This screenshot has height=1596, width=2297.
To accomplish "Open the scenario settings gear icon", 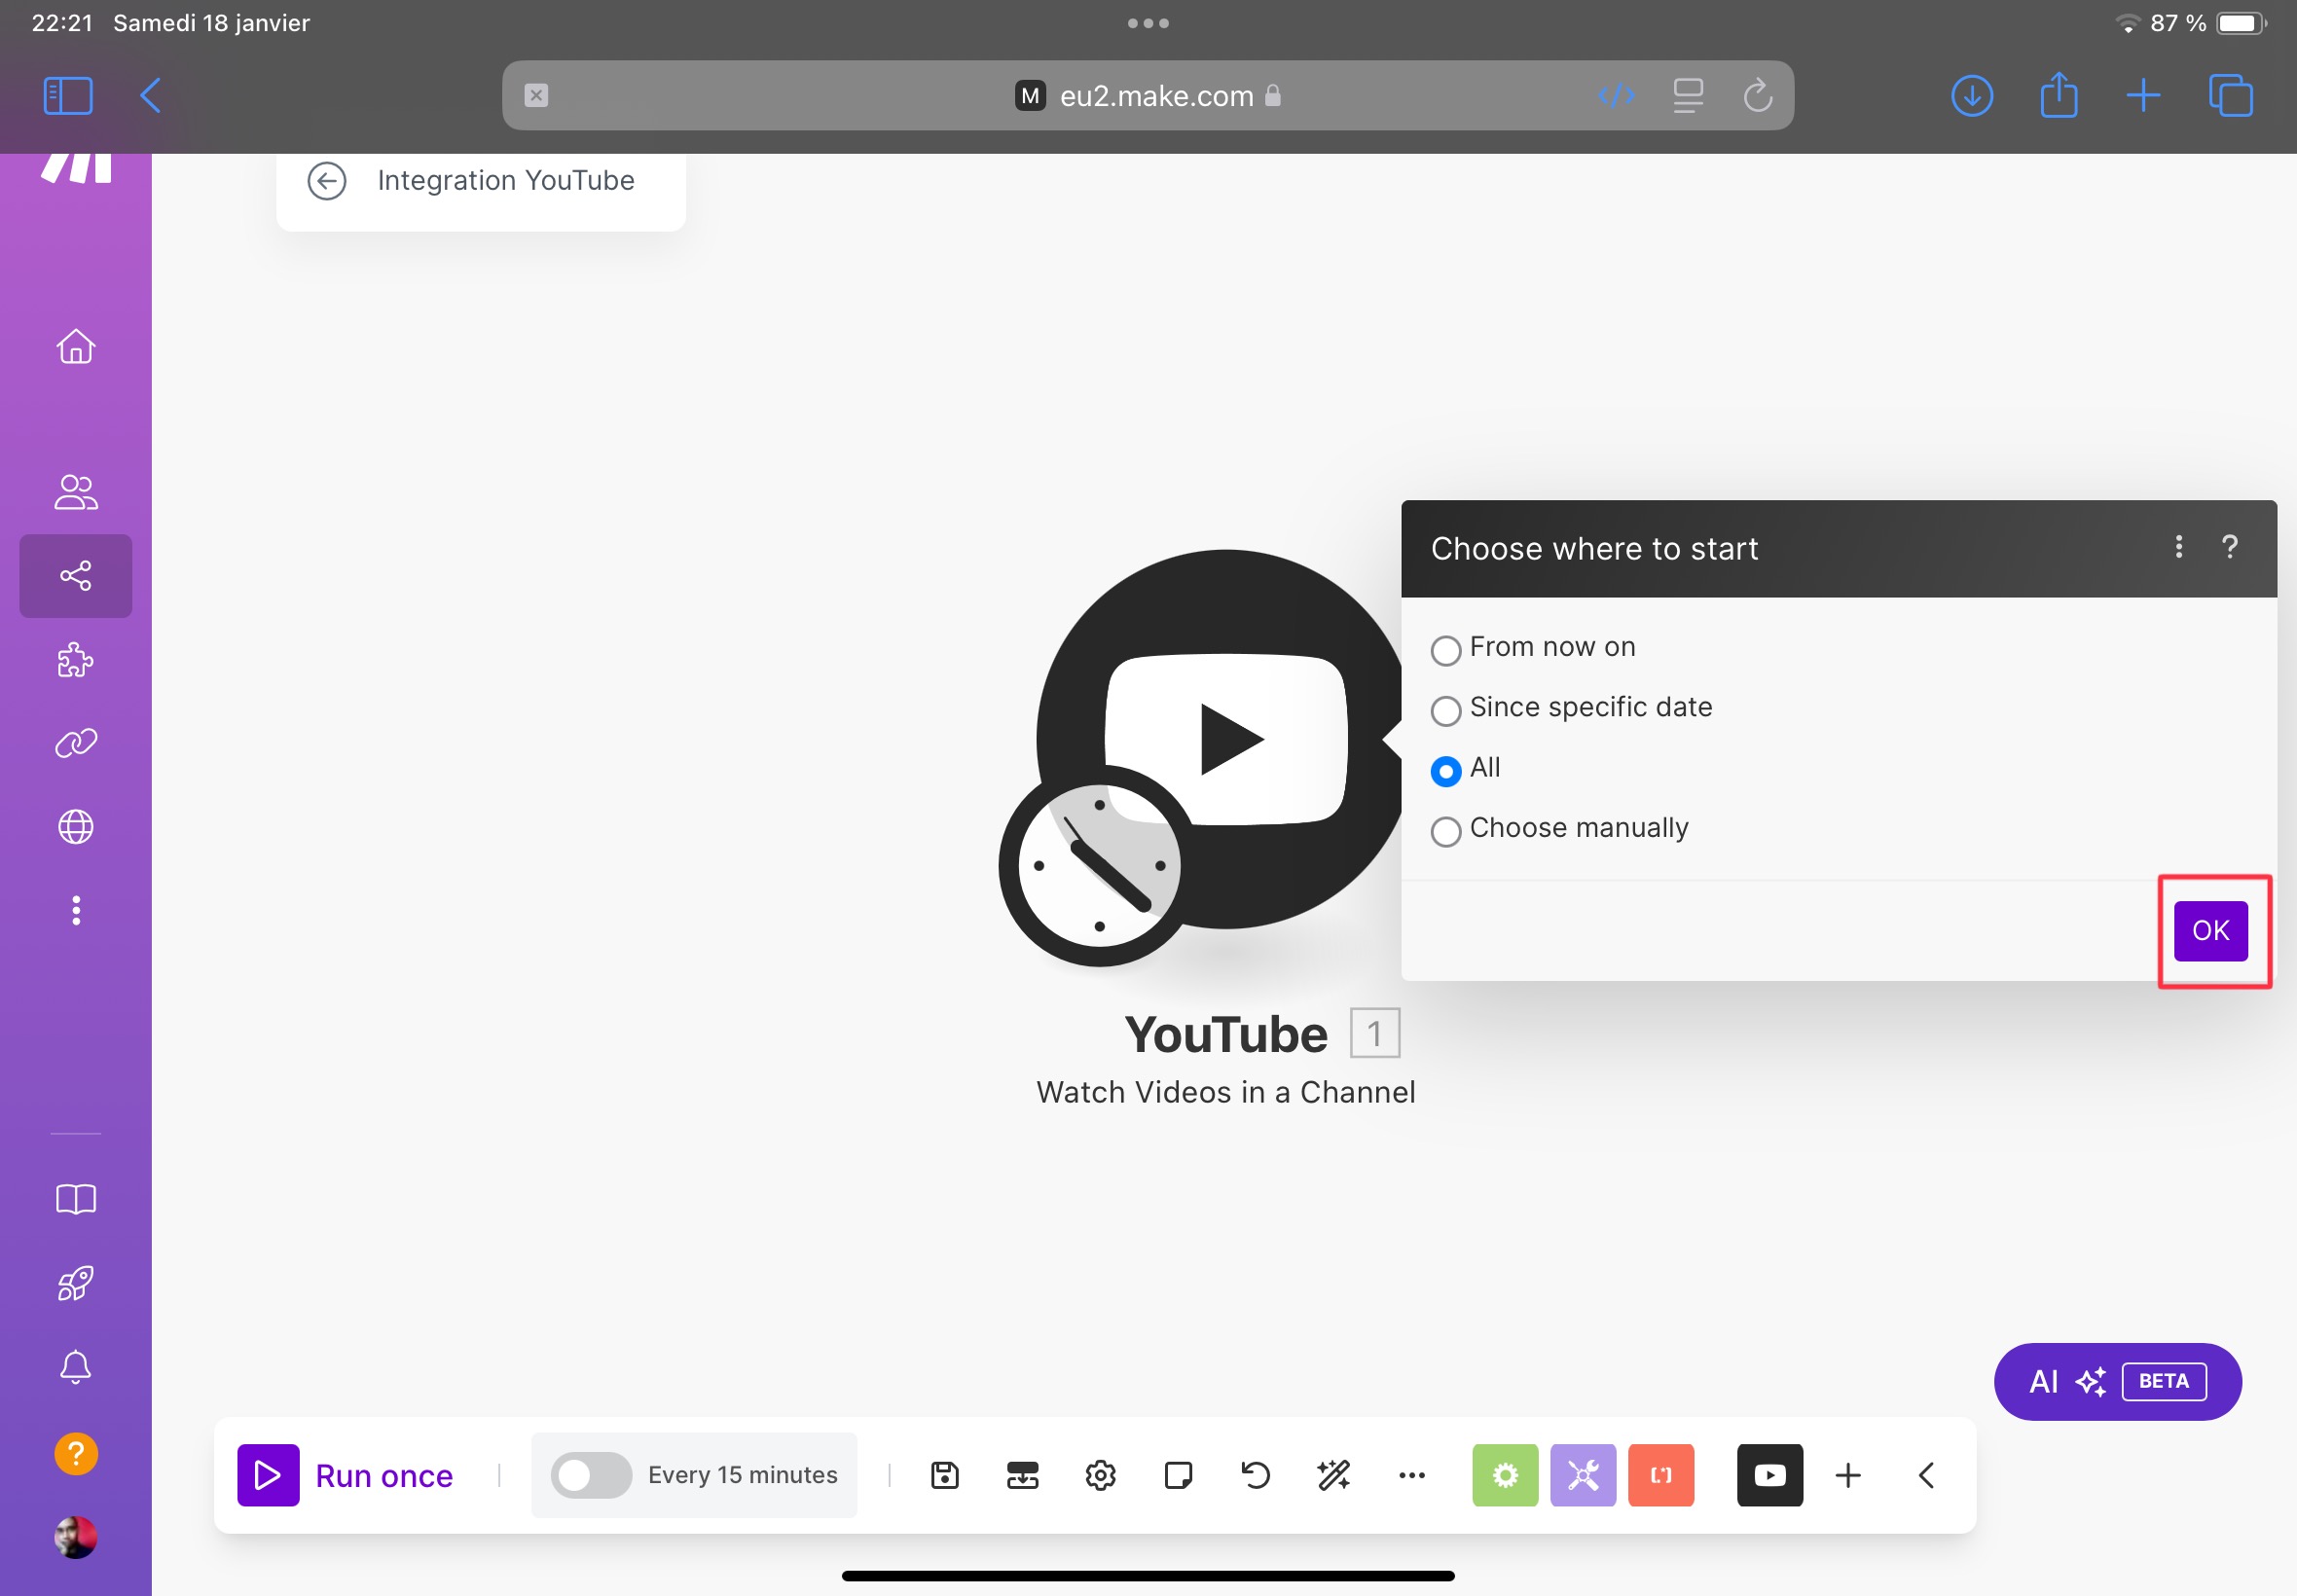I will [x=1101, y=1475].
